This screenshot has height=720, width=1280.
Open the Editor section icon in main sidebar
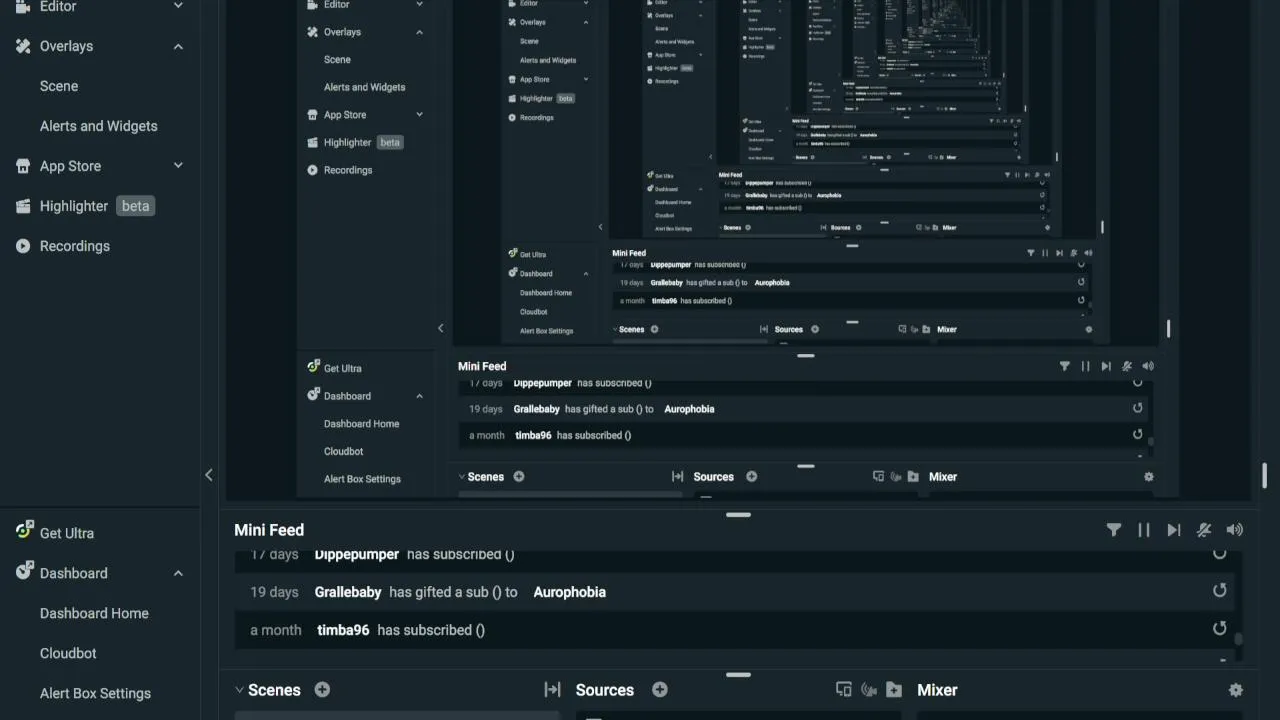coord(23,6)
